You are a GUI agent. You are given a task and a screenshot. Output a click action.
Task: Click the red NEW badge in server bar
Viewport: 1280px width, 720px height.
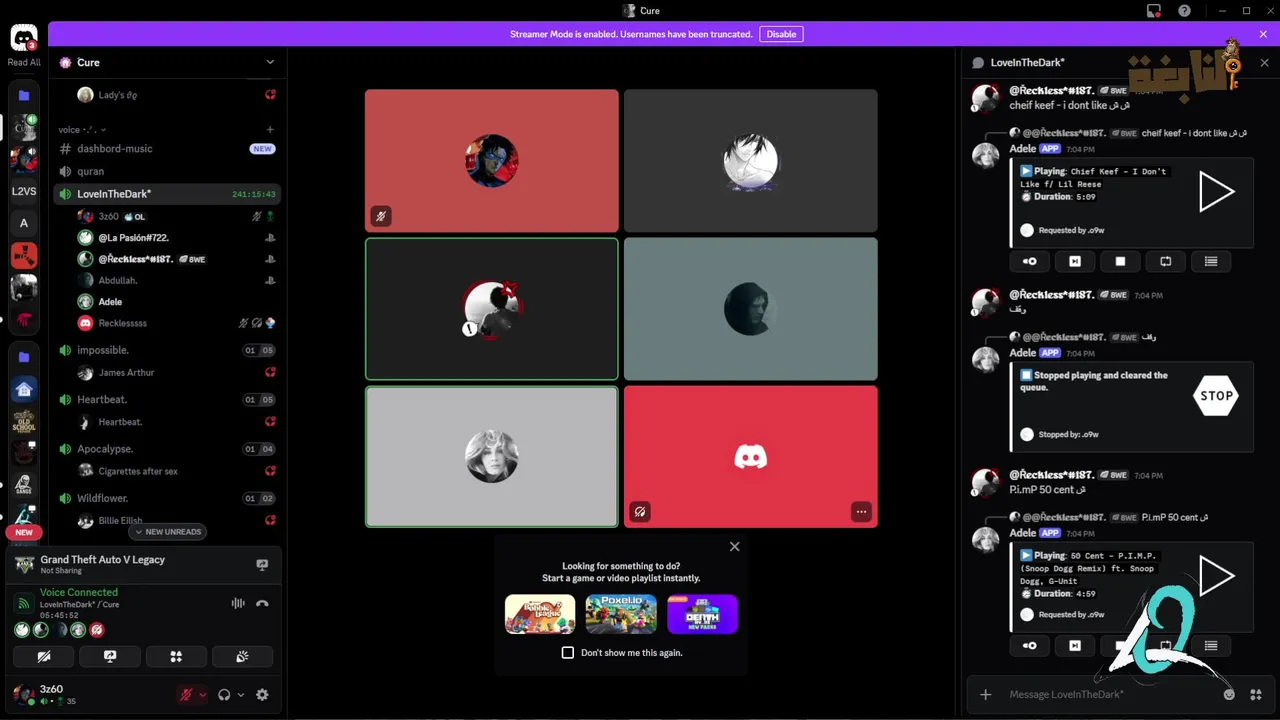click(24, 532)
